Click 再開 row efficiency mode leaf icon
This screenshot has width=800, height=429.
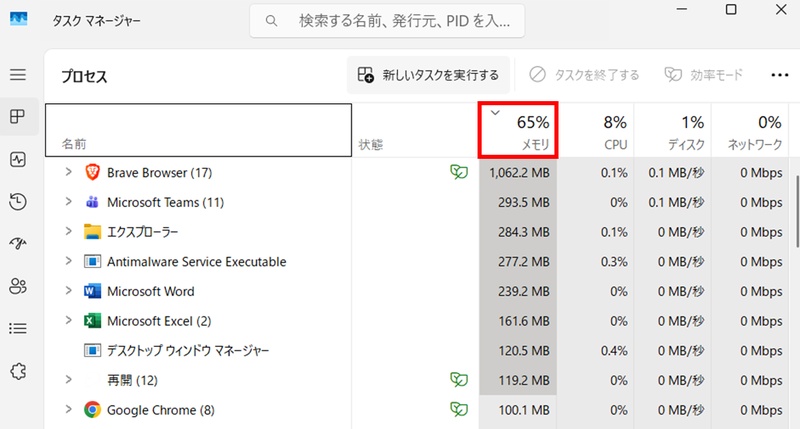coord(459,380)
